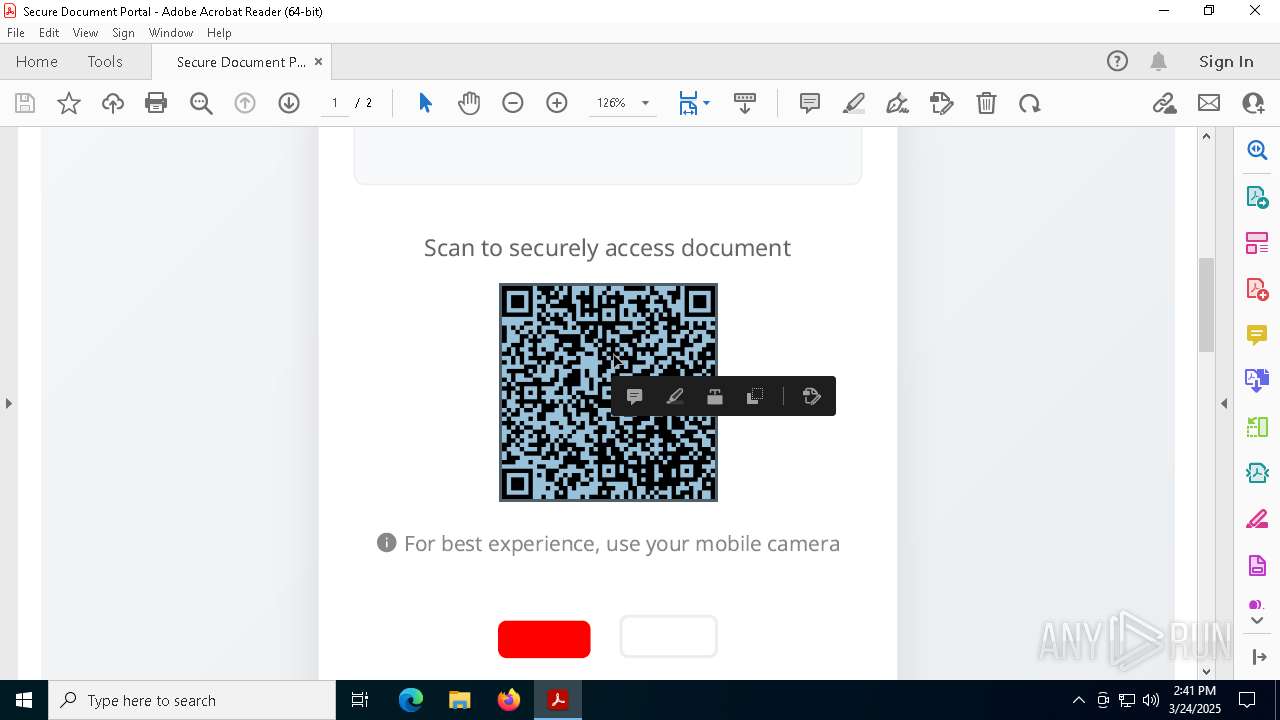Save the file using the floppy disk icon

point(25,103)
